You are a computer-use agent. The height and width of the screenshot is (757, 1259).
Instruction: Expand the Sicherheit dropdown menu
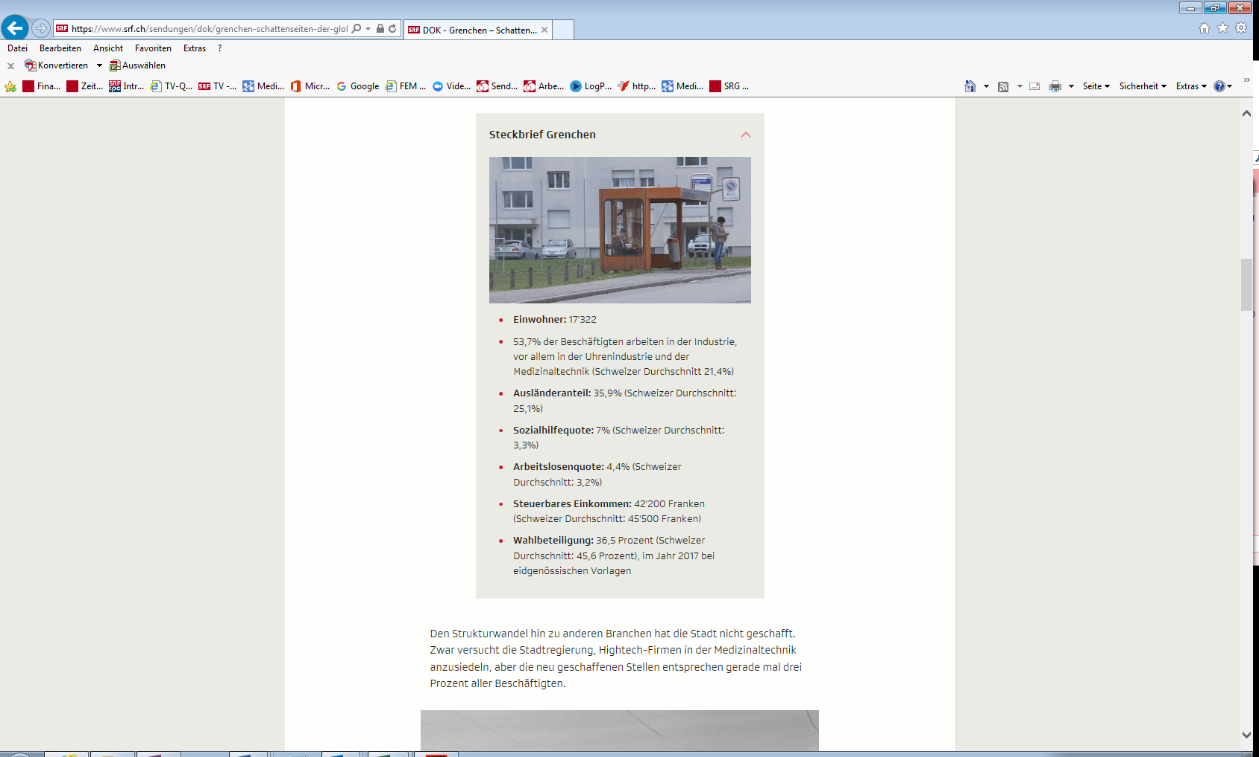click(x=1142, y=86)
